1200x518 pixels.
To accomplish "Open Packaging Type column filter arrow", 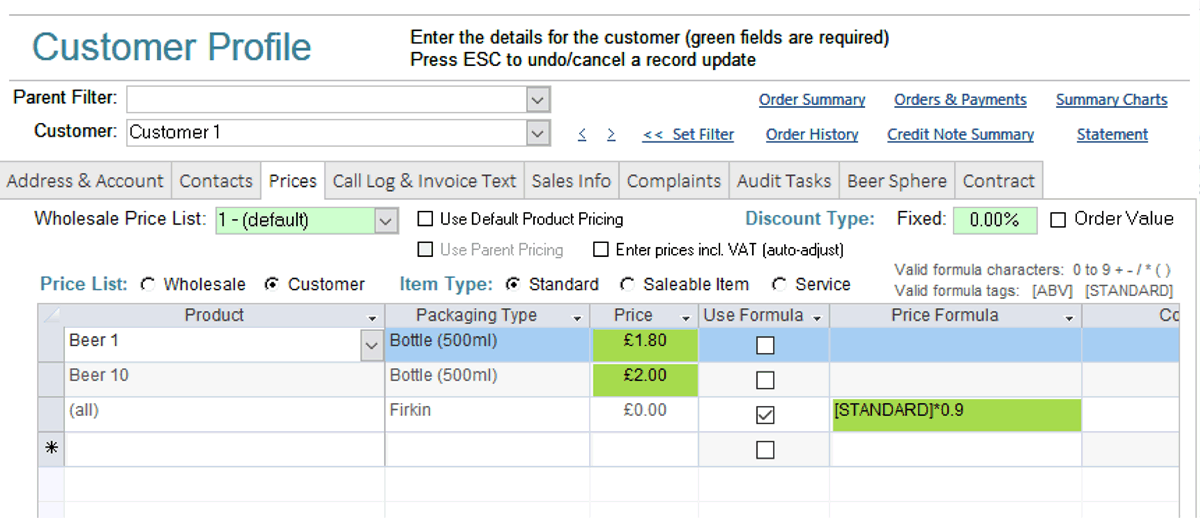I will point(578,316).
